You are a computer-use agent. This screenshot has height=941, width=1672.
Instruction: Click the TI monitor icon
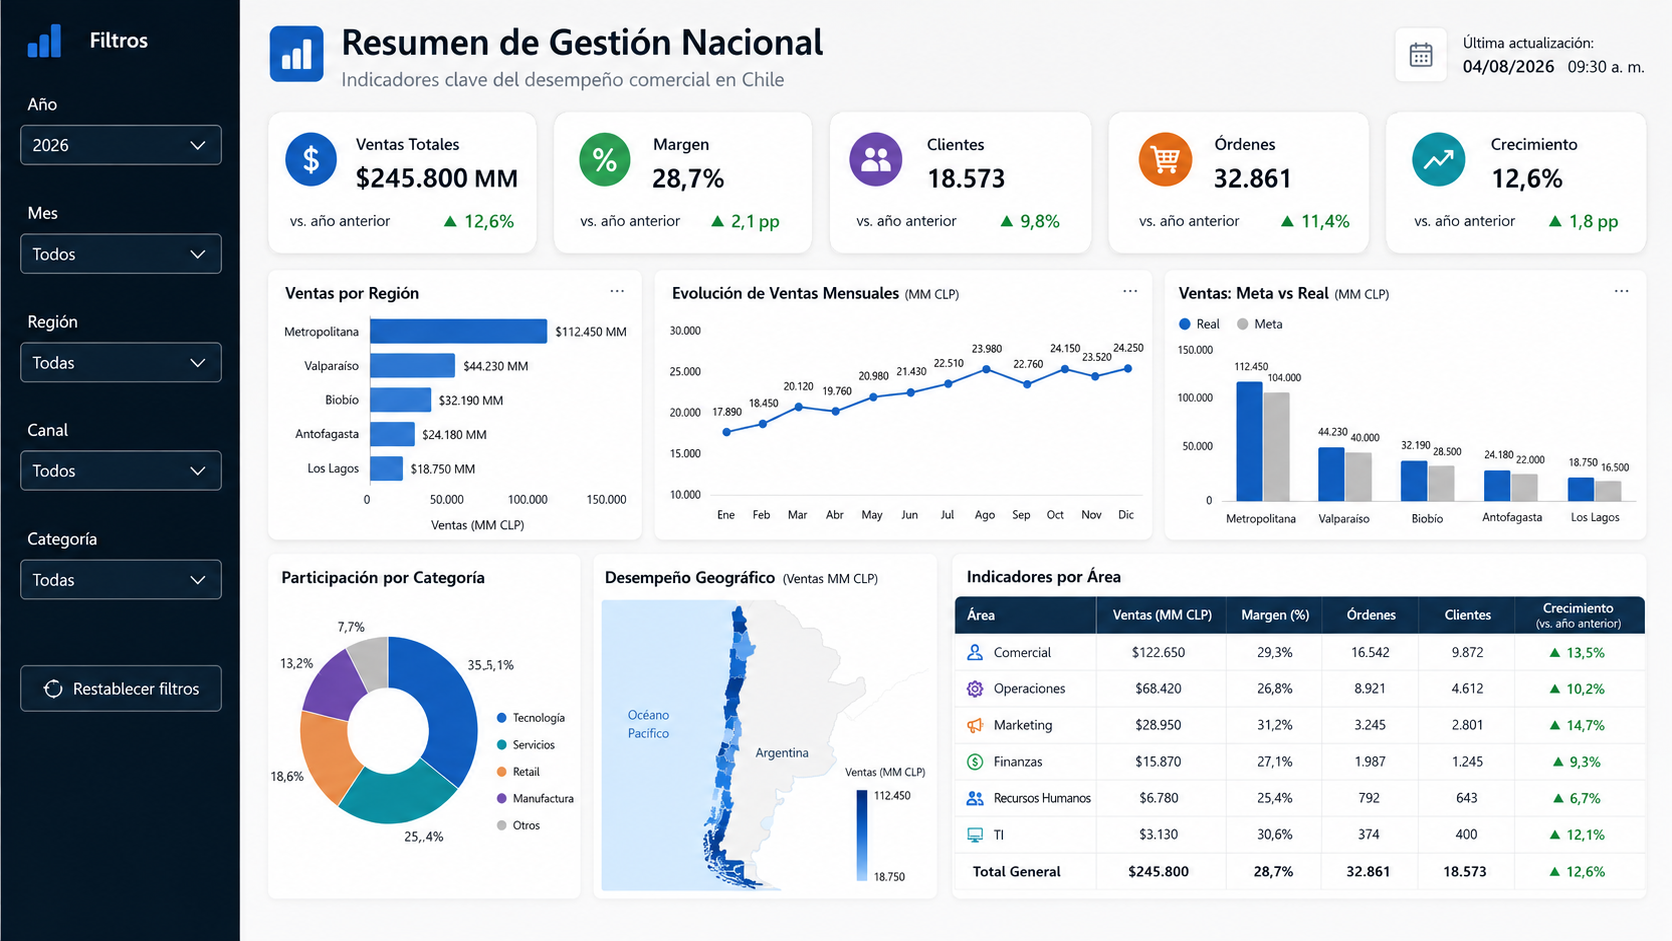click(975, 834)
